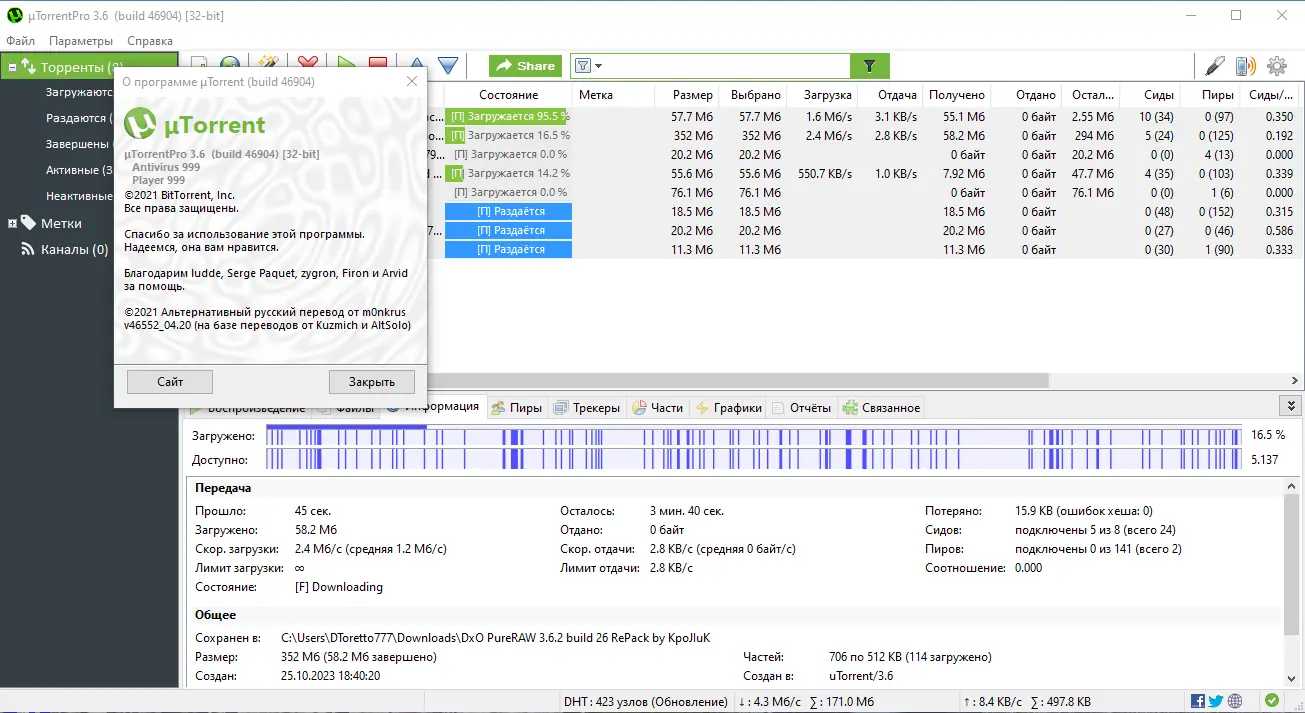Image resolution: width=1305 pixels, height=713 pixels.
Task: Open the Параметры menu
Action: pyautogui.click(x=81, y=41)
